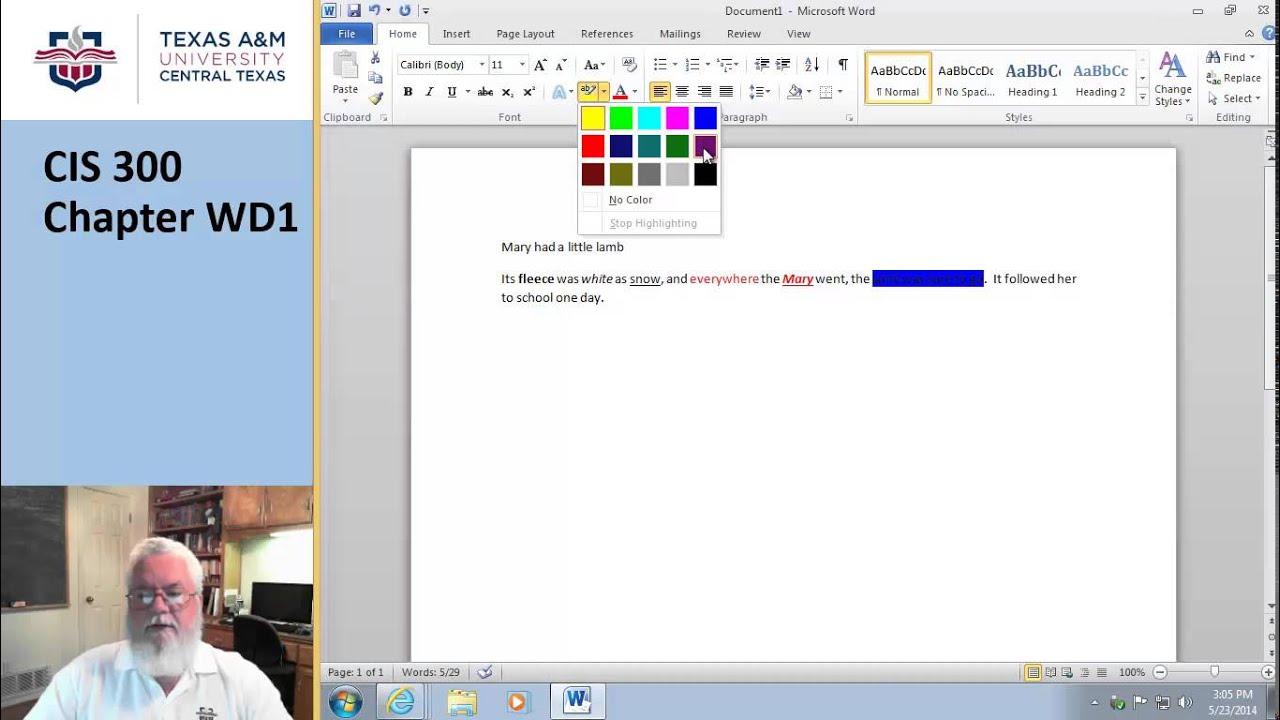Toggle Bold formatting
Image resolution: width=1280 pixels, height=720 pixels.
pos(408,92)
